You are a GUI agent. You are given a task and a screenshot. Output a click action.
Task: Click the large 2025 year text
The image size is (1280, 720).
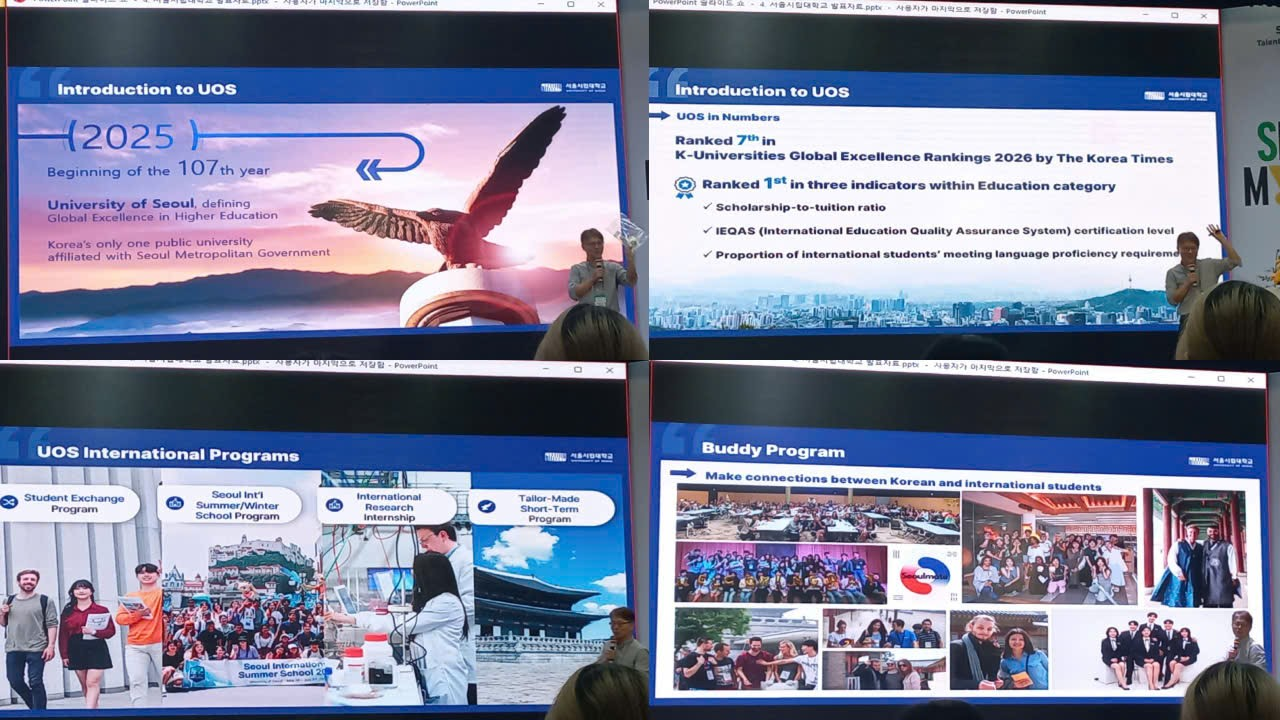point(128,136)
